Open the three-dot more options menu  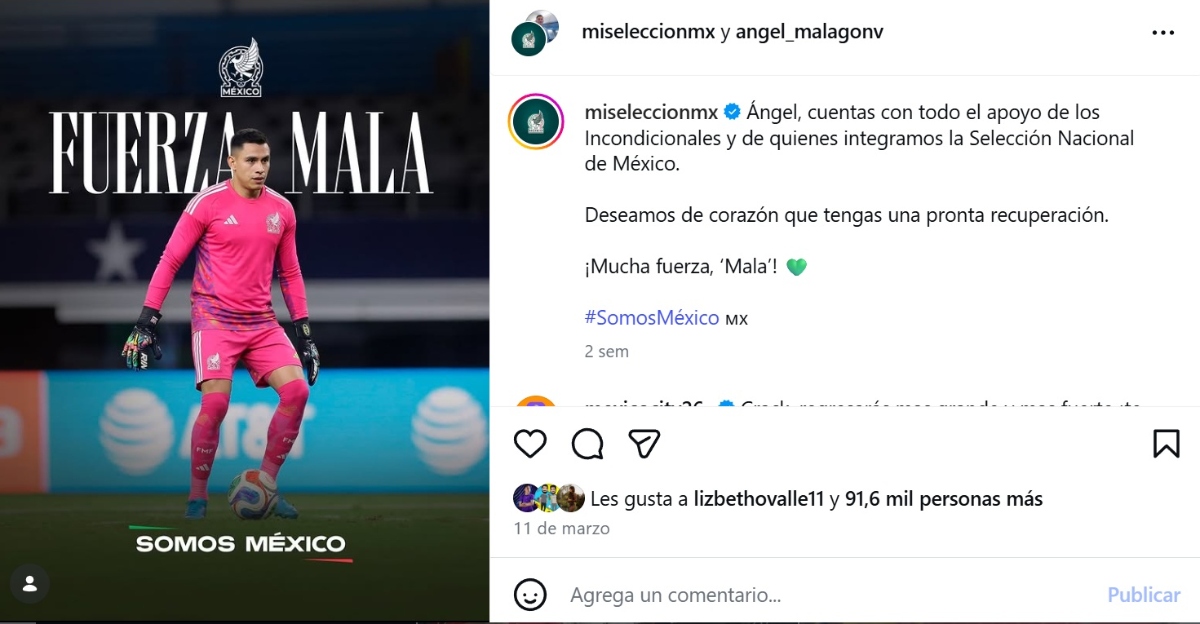tap(1163, 32)
